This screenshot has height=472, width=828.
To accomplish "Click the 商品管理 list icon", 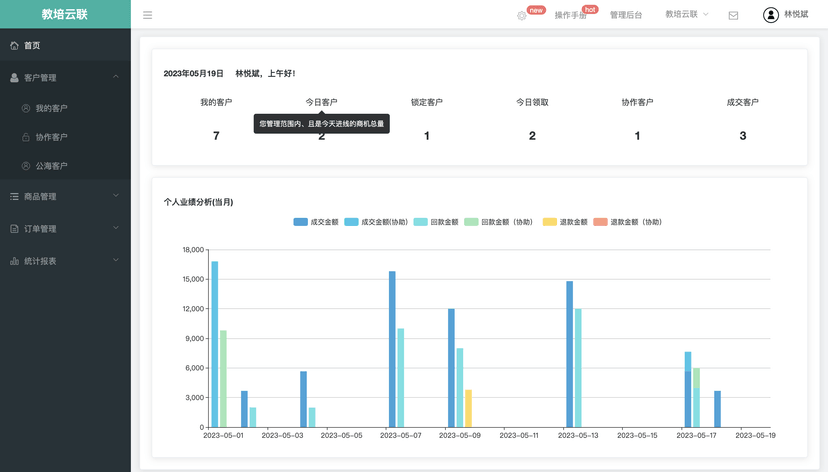I will tap(14, 197).
